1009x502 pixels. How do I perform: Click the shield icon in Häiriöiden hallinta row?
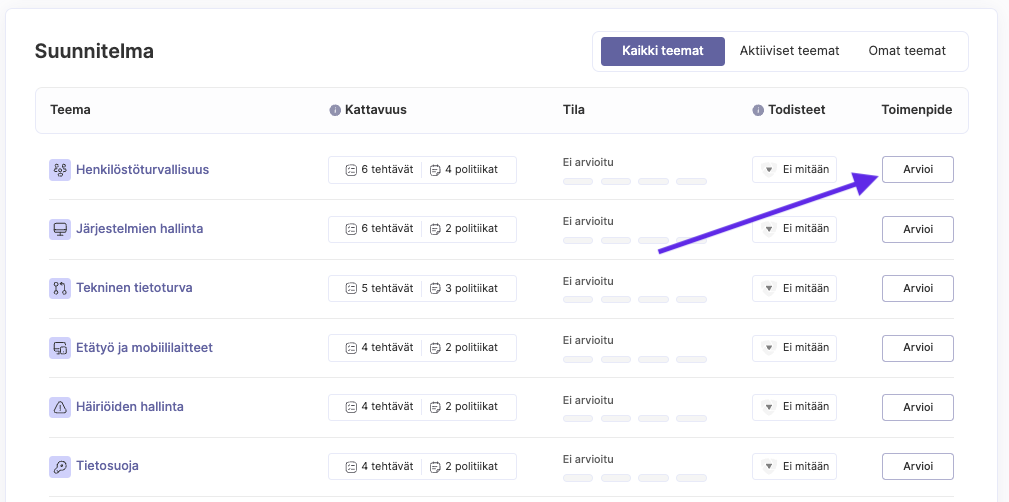pos(769,407)
